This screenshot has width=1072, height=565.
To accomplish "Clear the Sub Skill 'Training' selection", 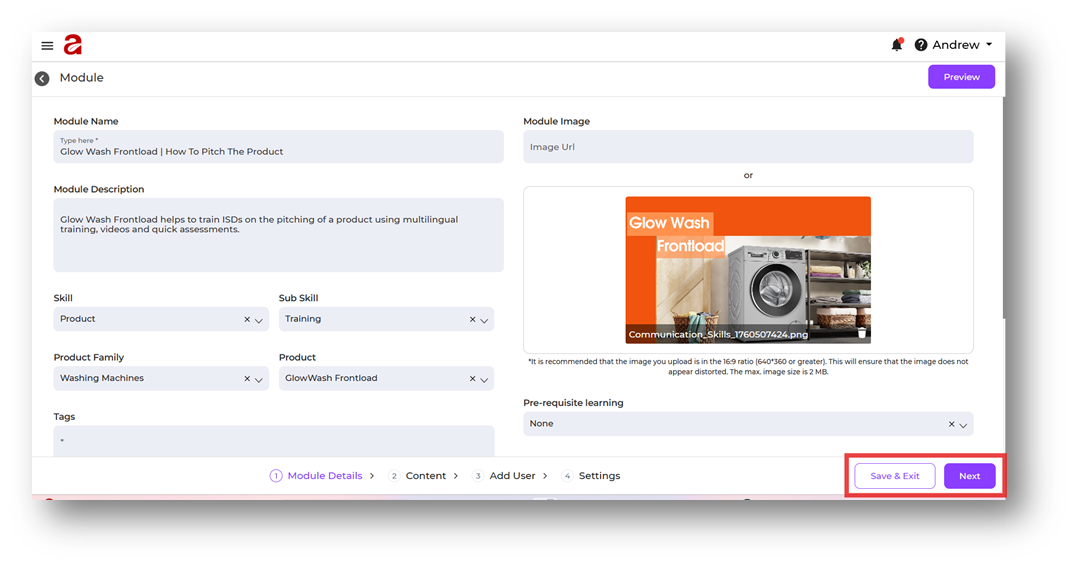I will 472,320.
